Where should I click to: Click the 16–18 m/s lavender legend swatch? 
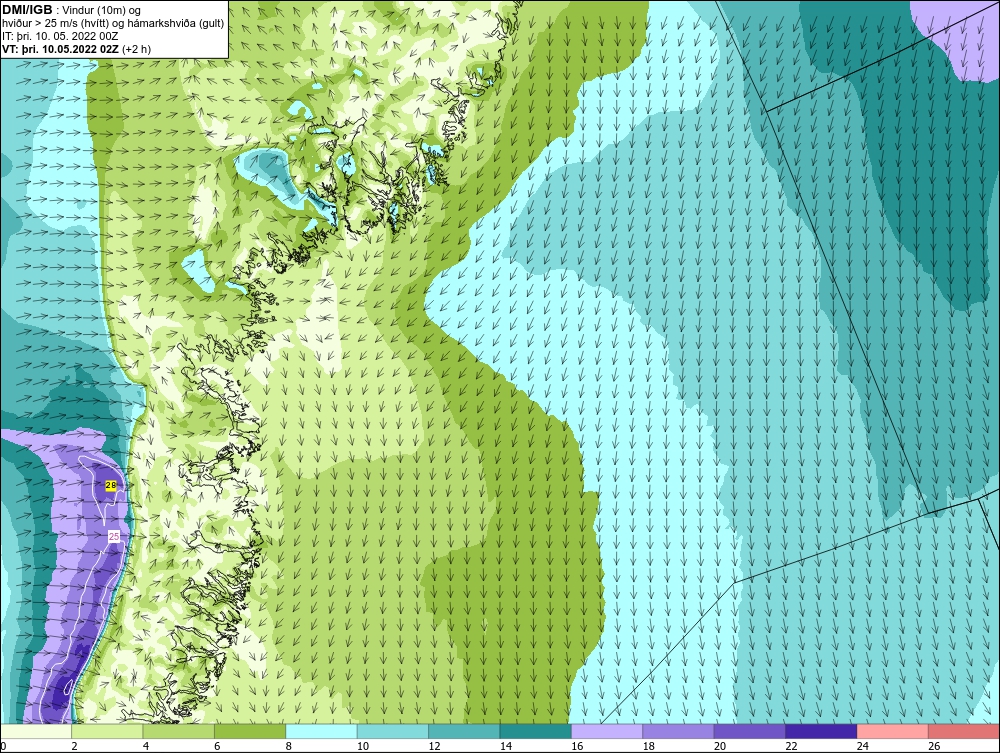coord(607,731)
